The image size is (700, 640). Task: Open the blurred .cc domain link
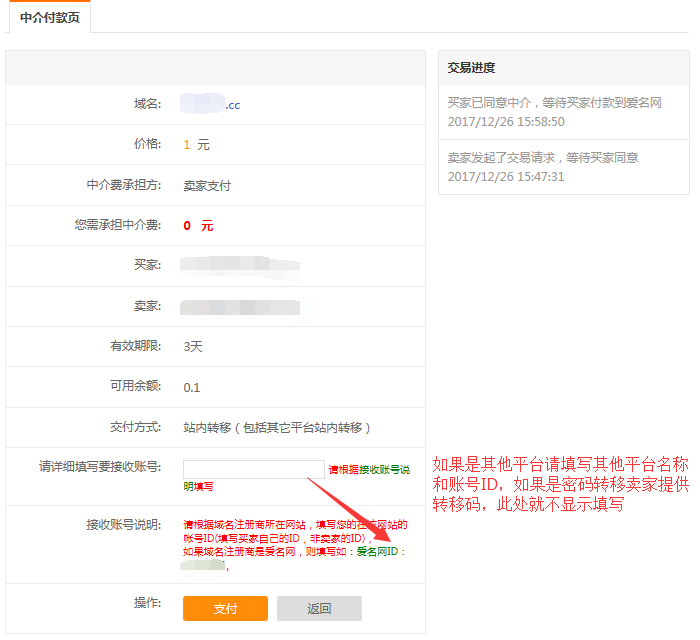tap(211, 104)
